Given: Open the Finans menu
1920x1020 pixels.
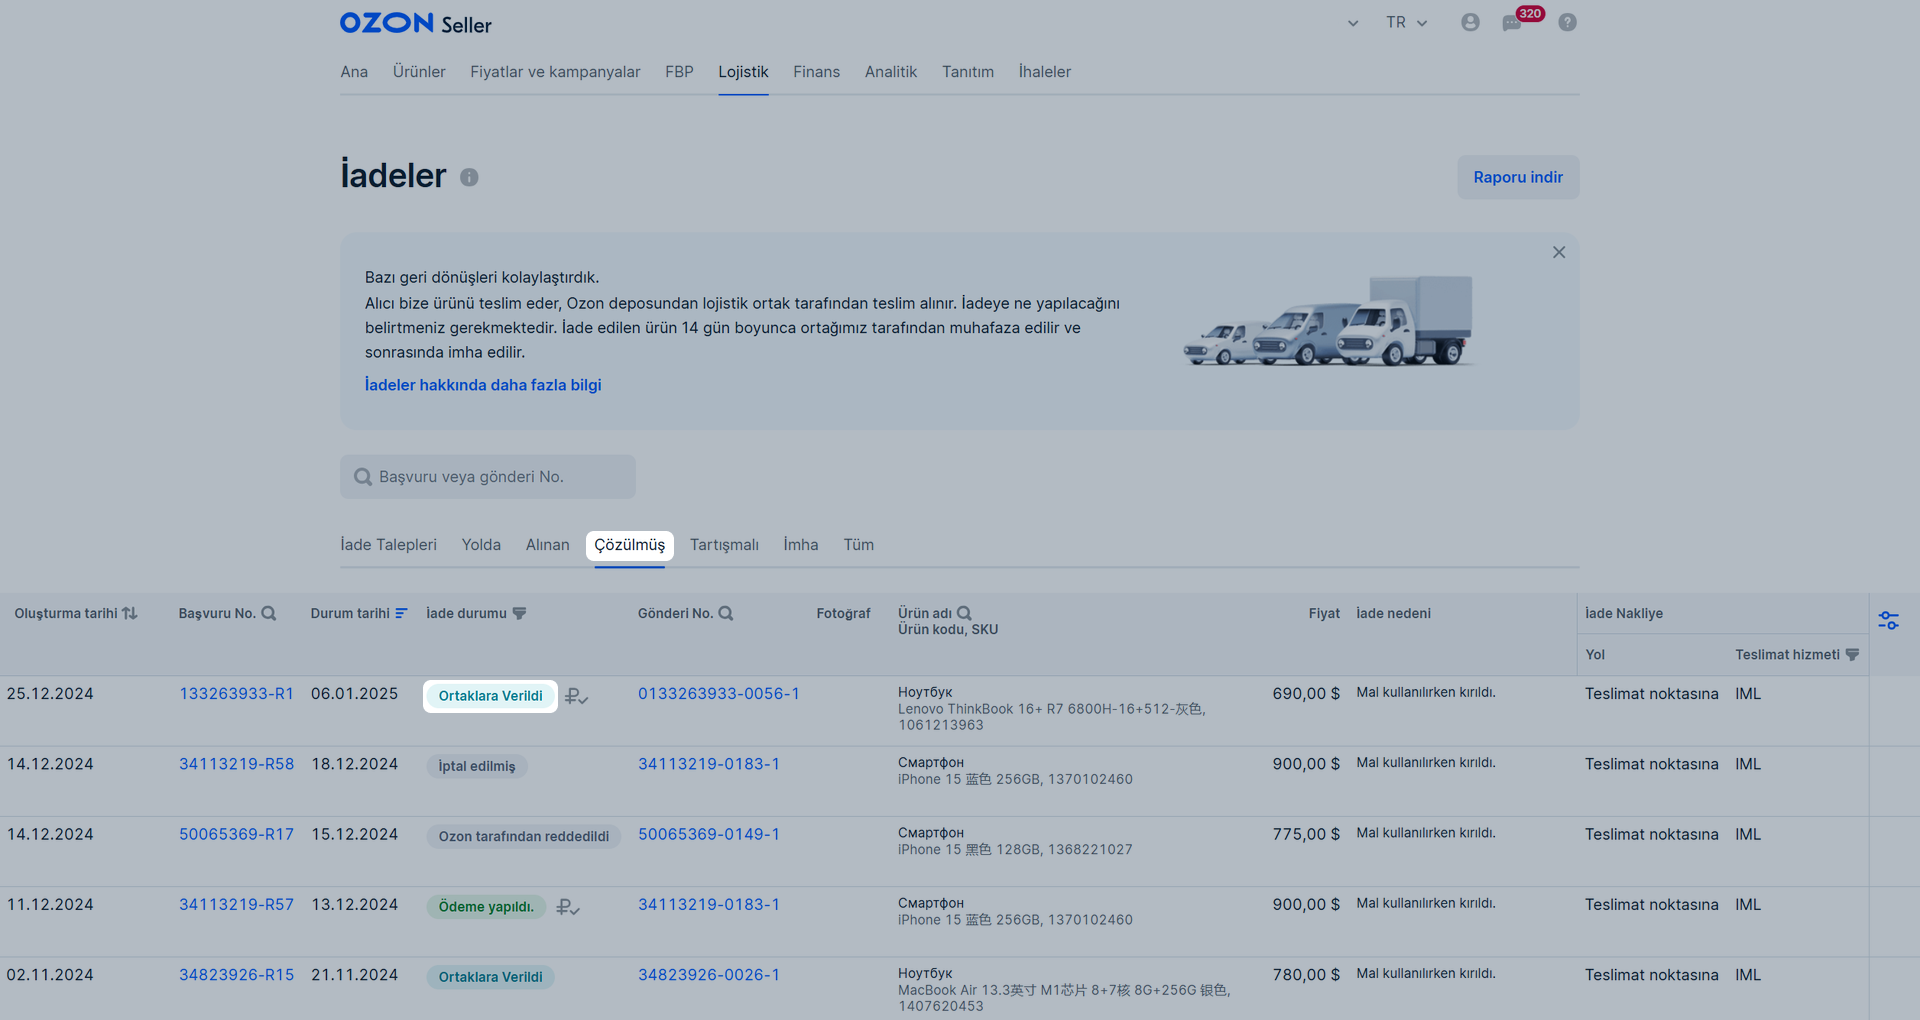Looking at the screenshot, I should [816, 72].
